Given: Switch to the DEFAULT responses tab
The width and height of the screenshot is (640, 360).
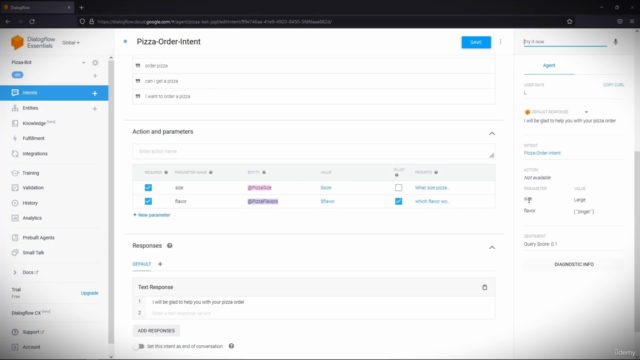Looking at the screenshot, I should [x=142, y=264].
